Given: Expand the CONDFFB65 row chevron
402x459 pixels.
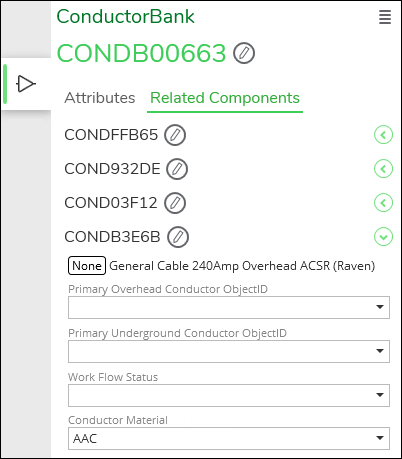Looking at the screenshot, I should pyautogui.click(x=383, y=135).
